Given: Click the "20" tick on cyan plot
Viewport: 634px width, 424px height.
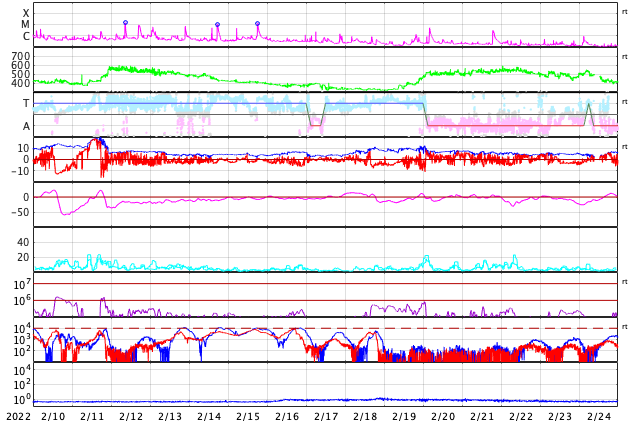Looking at the screenshot, I should (23, 257).
